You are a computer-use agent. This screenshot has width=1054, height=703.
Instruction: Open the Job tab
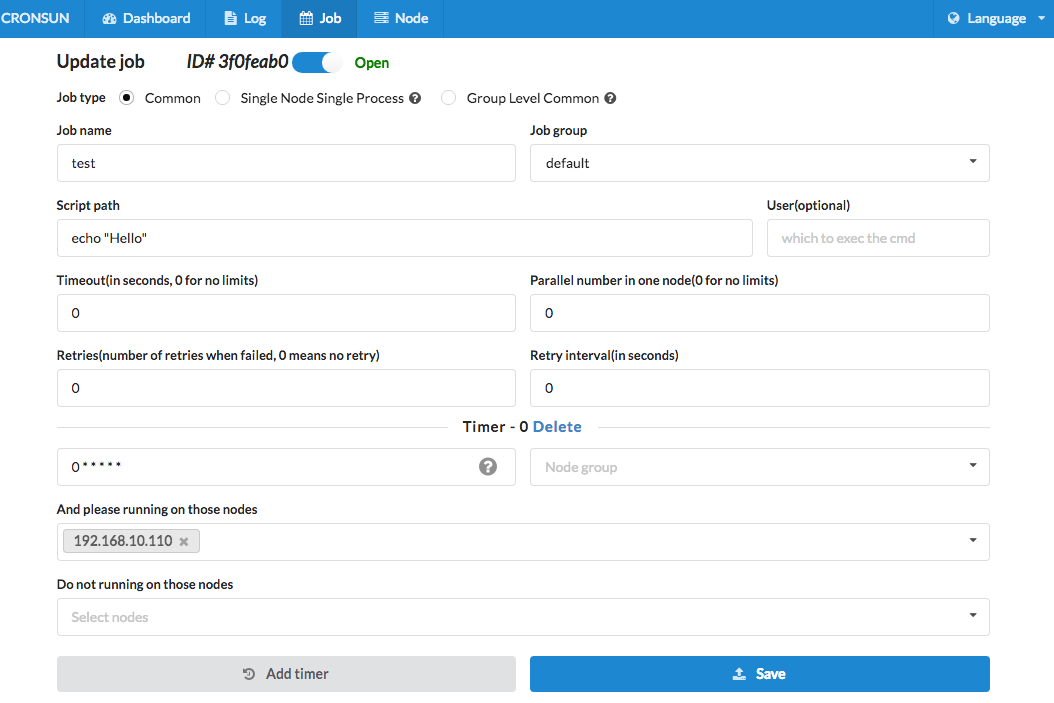tap(320, 18)
